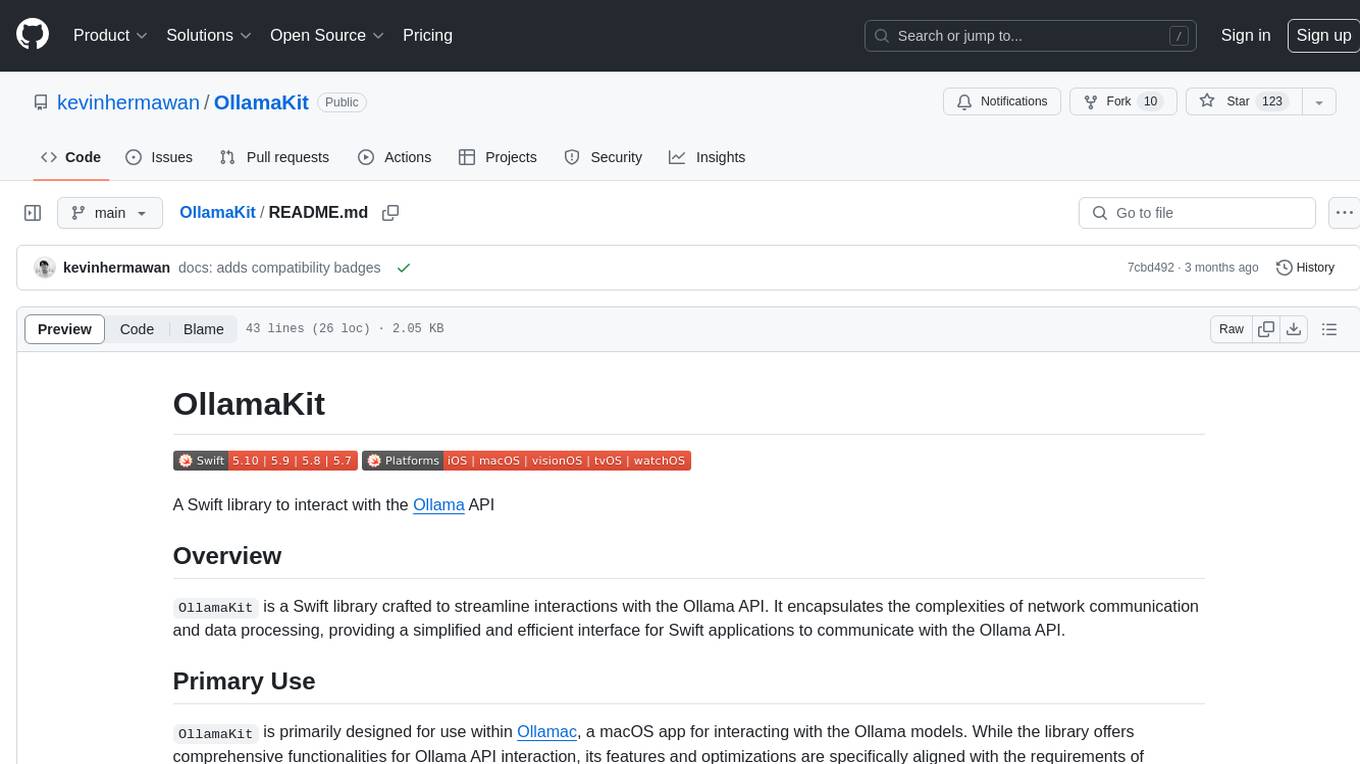Fork the repository

1123,102
